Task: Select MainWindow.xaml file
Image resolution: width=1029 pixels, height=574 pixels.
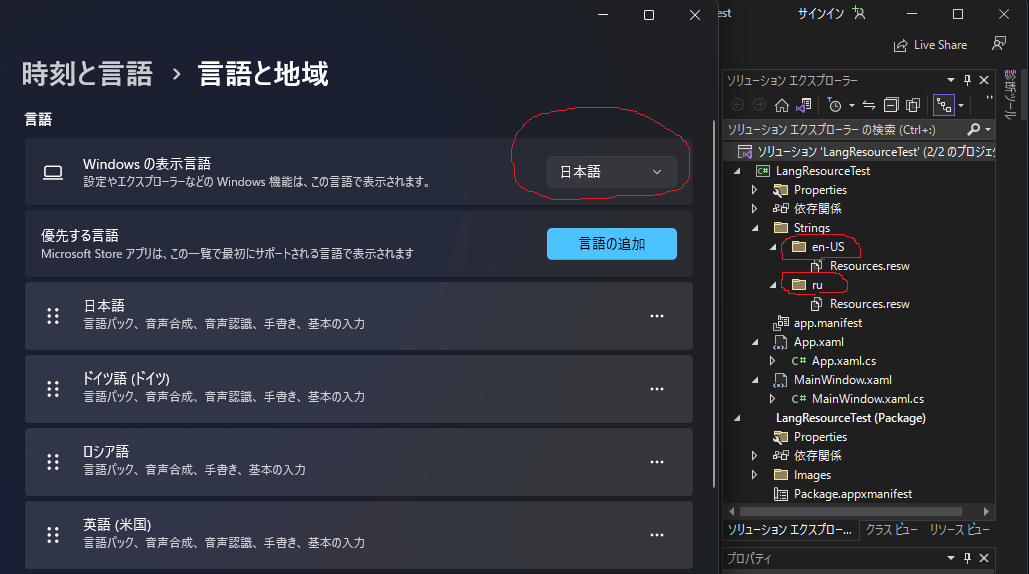Action: (842, 380)
